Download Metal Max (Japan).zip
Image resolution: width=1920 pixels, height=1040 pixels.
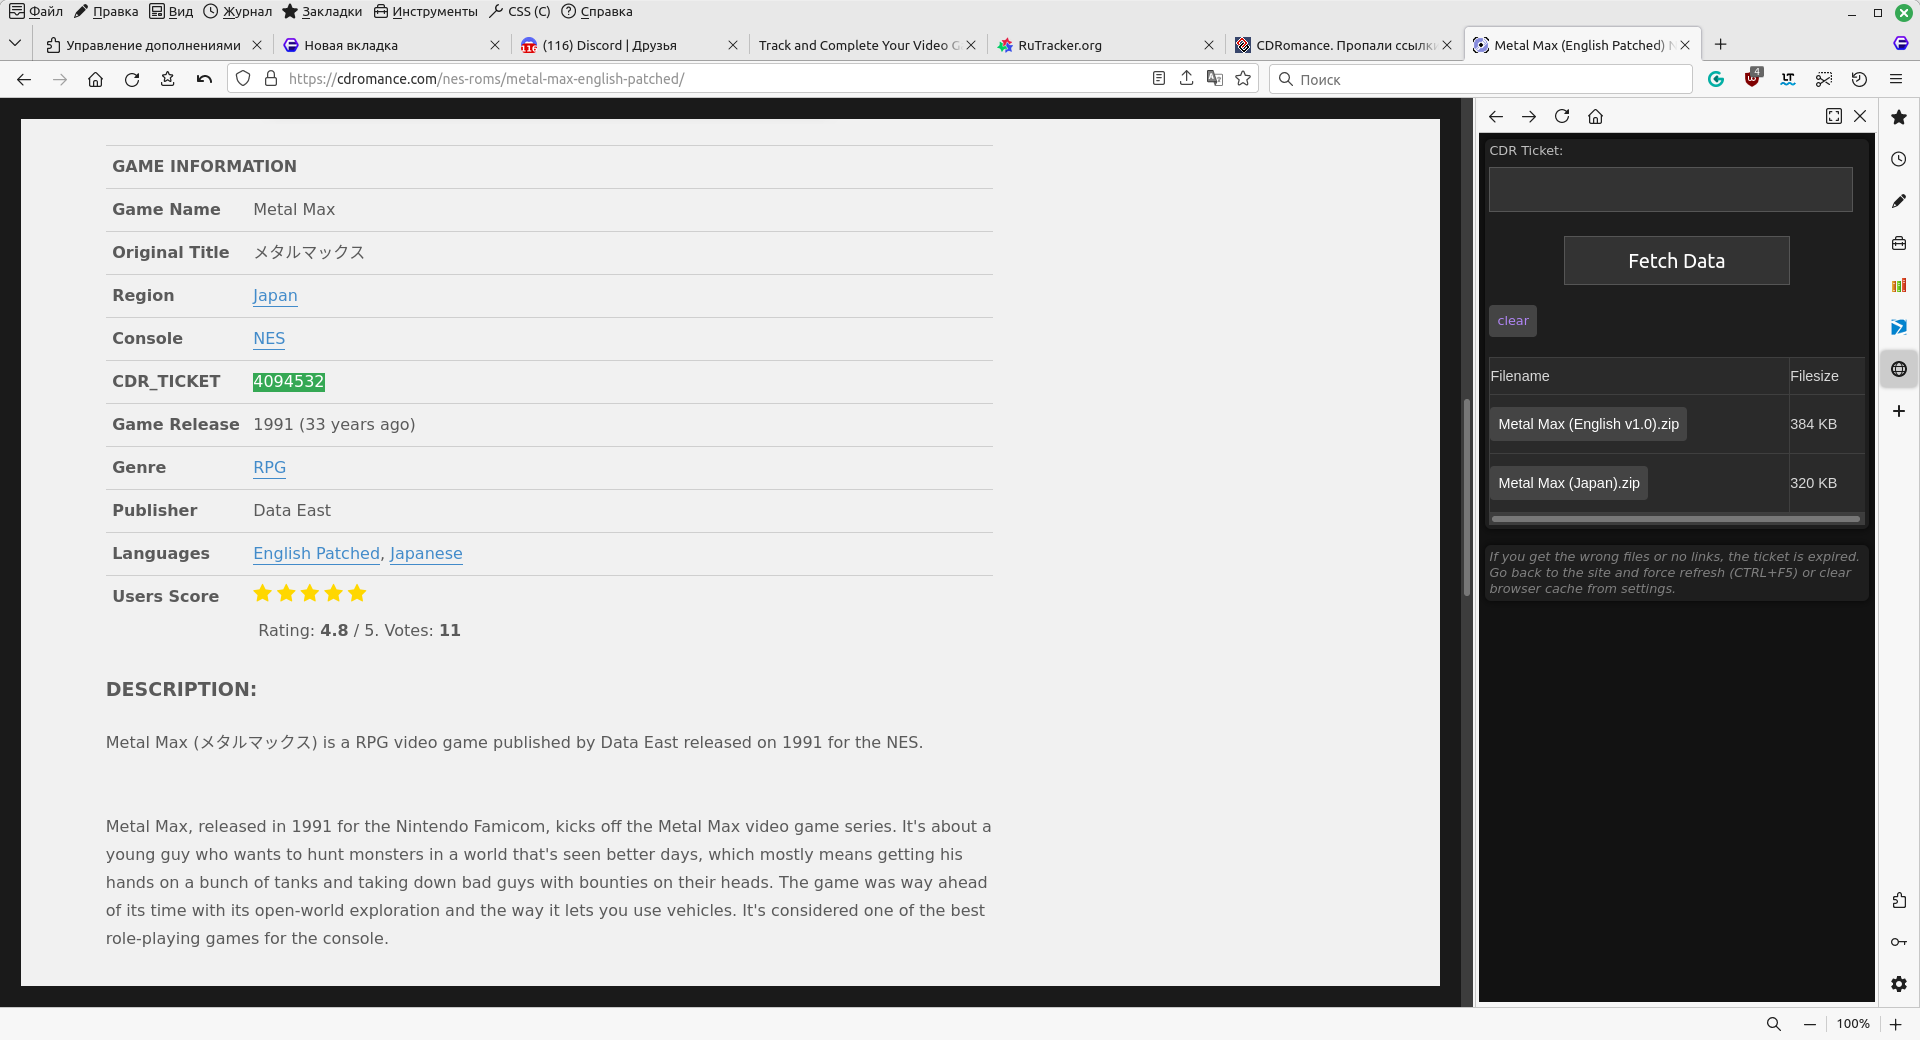pyautogui.click(x=1568, y=483)
